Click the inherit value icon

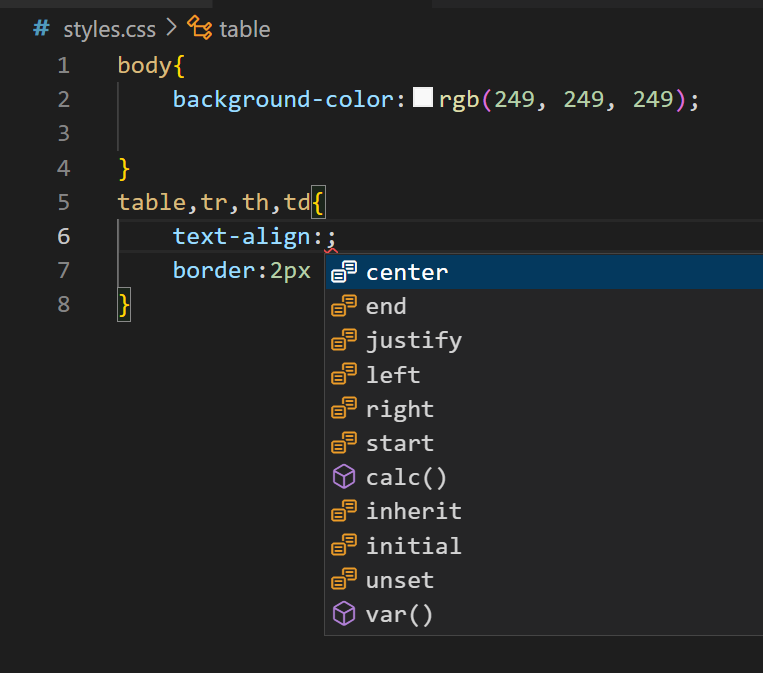(344, 511)
